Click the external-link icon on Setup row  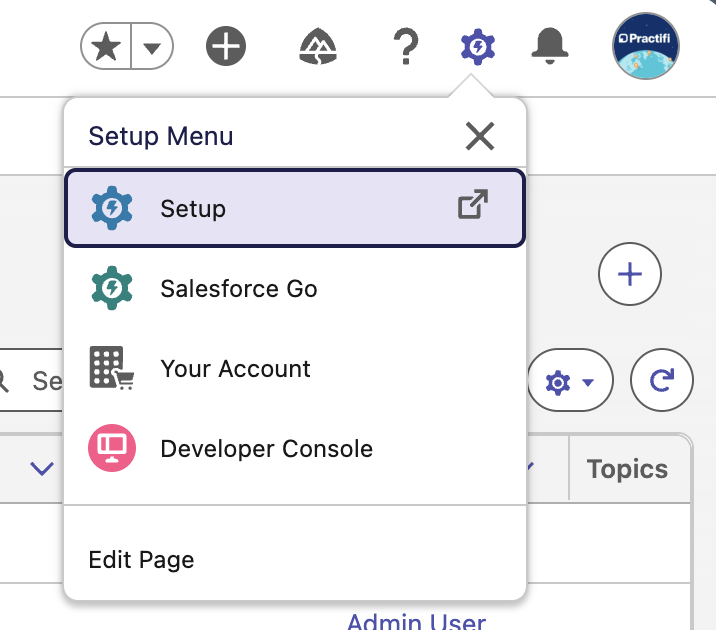473,204
